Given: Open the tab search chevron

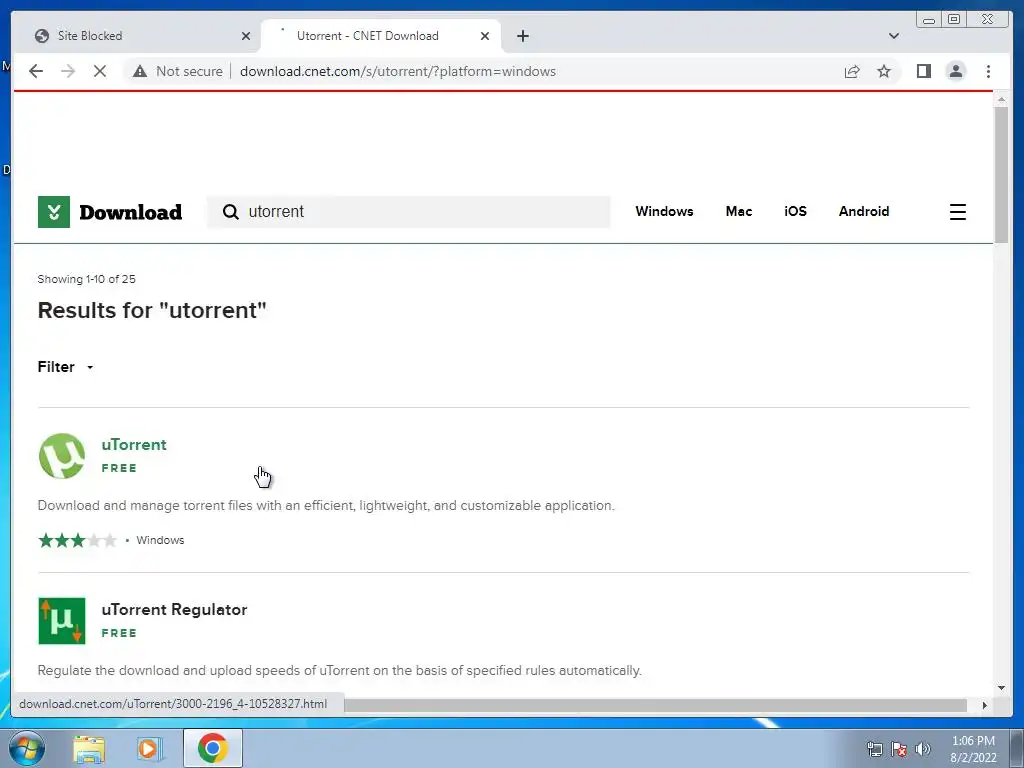Looking at the screenshot, I should pyautogui.click(x=893, y=36).
